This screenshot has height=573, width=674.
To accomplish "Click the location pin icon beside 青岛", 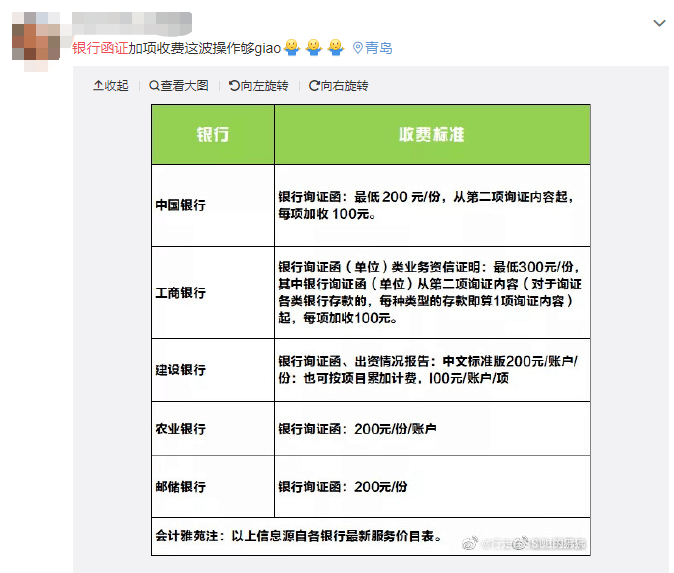I will click(358, 48).
